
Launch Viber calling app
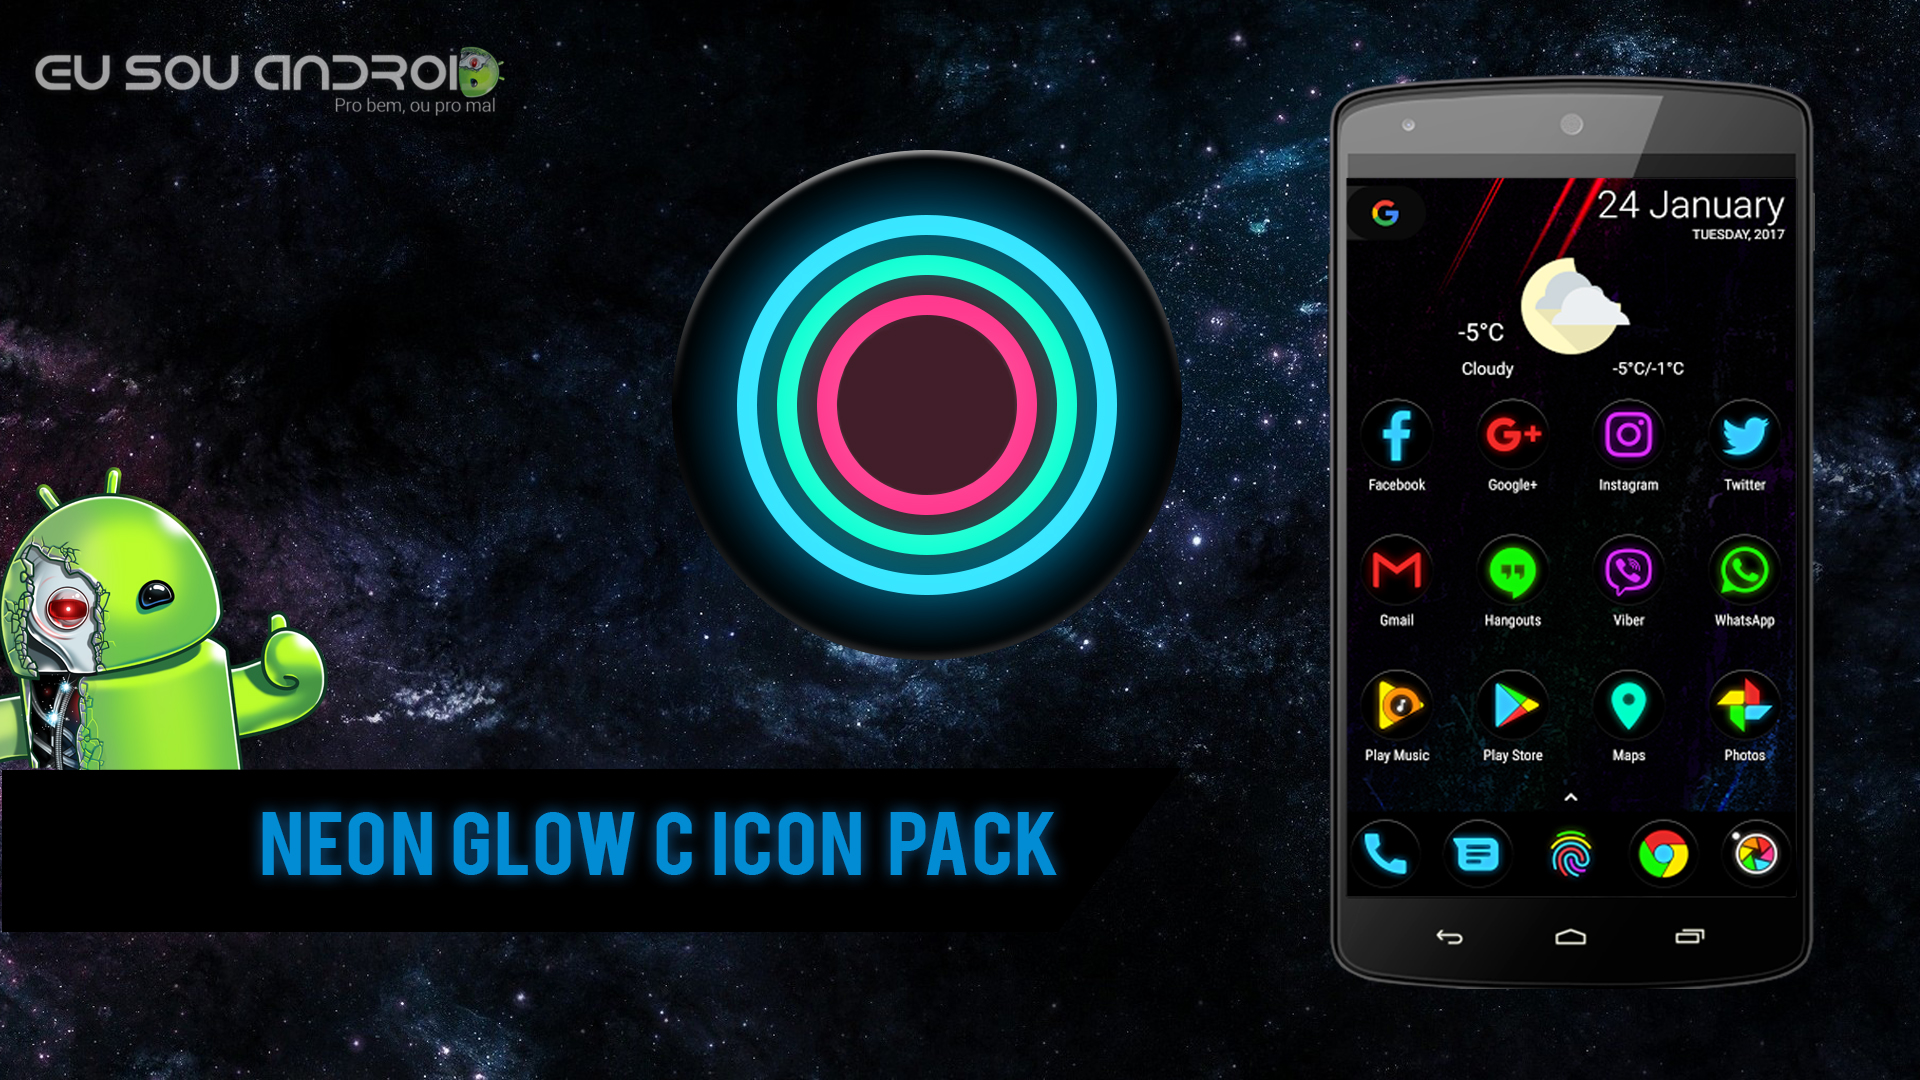point(1627,574)
